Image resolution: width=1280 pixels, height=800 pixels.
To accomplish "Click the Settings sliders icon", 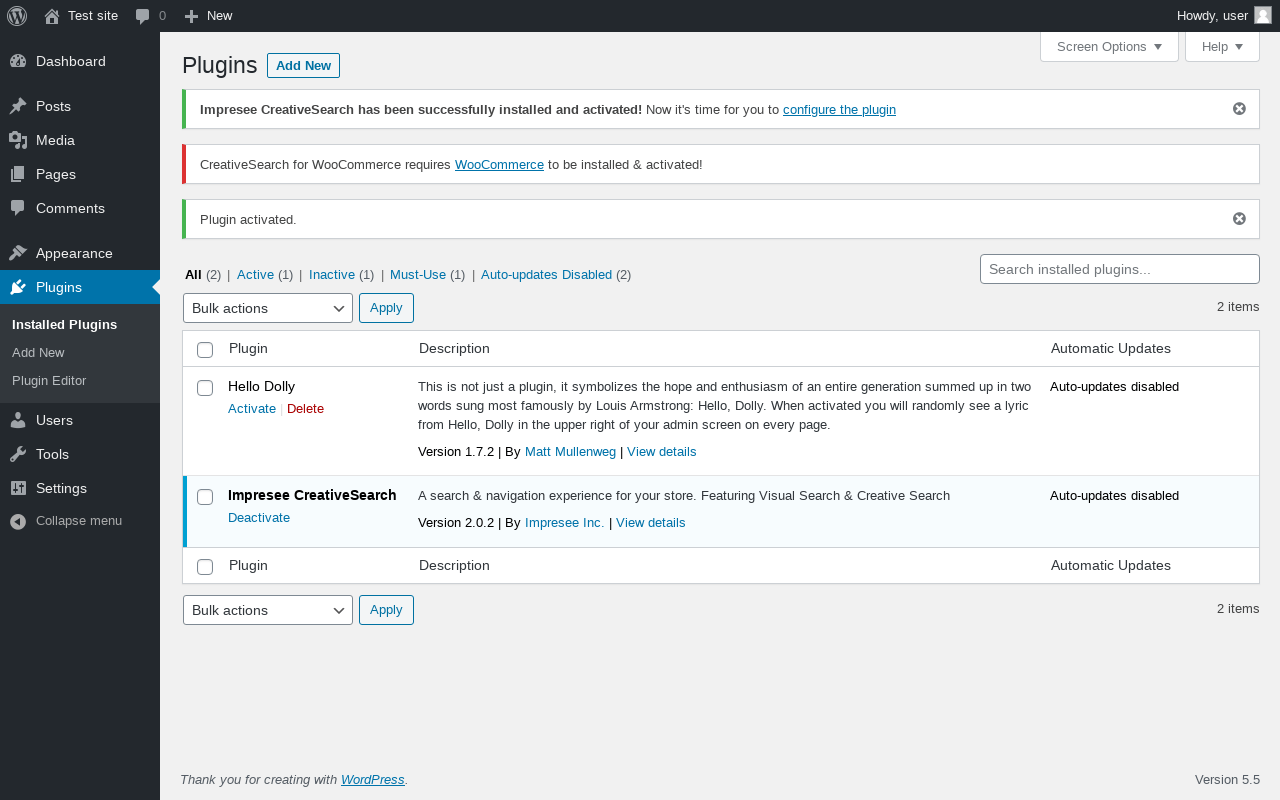I will coord(18,488).
